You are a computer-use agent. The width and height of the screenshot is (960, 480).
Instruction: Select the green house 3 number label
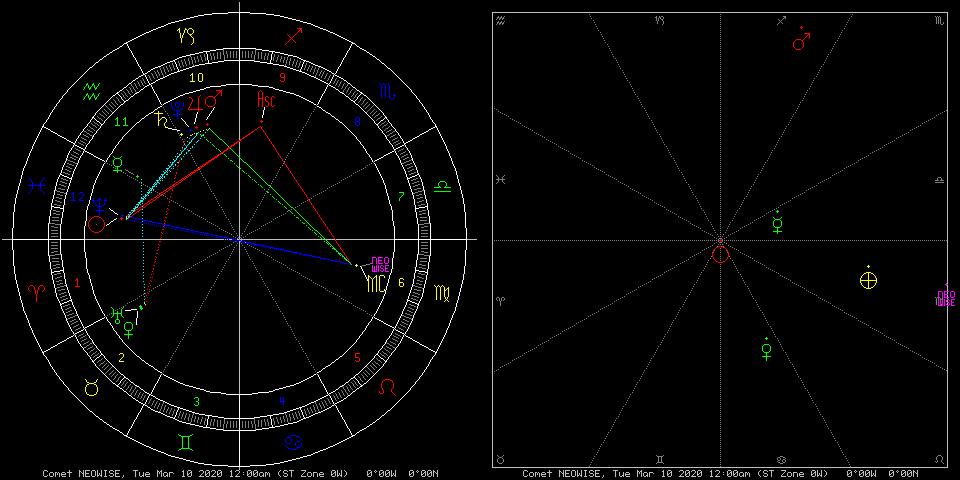(x=196, y=402)
